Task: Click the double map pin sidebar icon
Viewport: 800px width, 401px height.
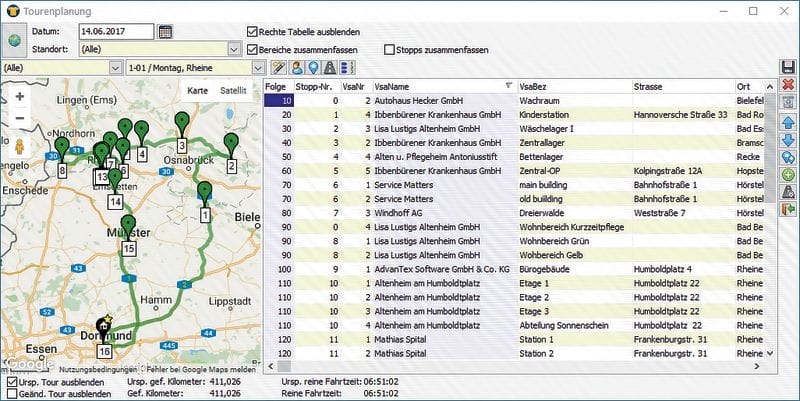Action: [x=788, y=158]
